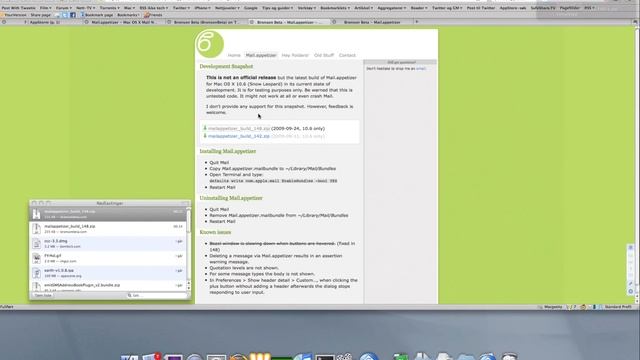The width and height of the screenshot is (640, 360).
Task: Click the defaults write terminal command text
Action: click(273, 181)
